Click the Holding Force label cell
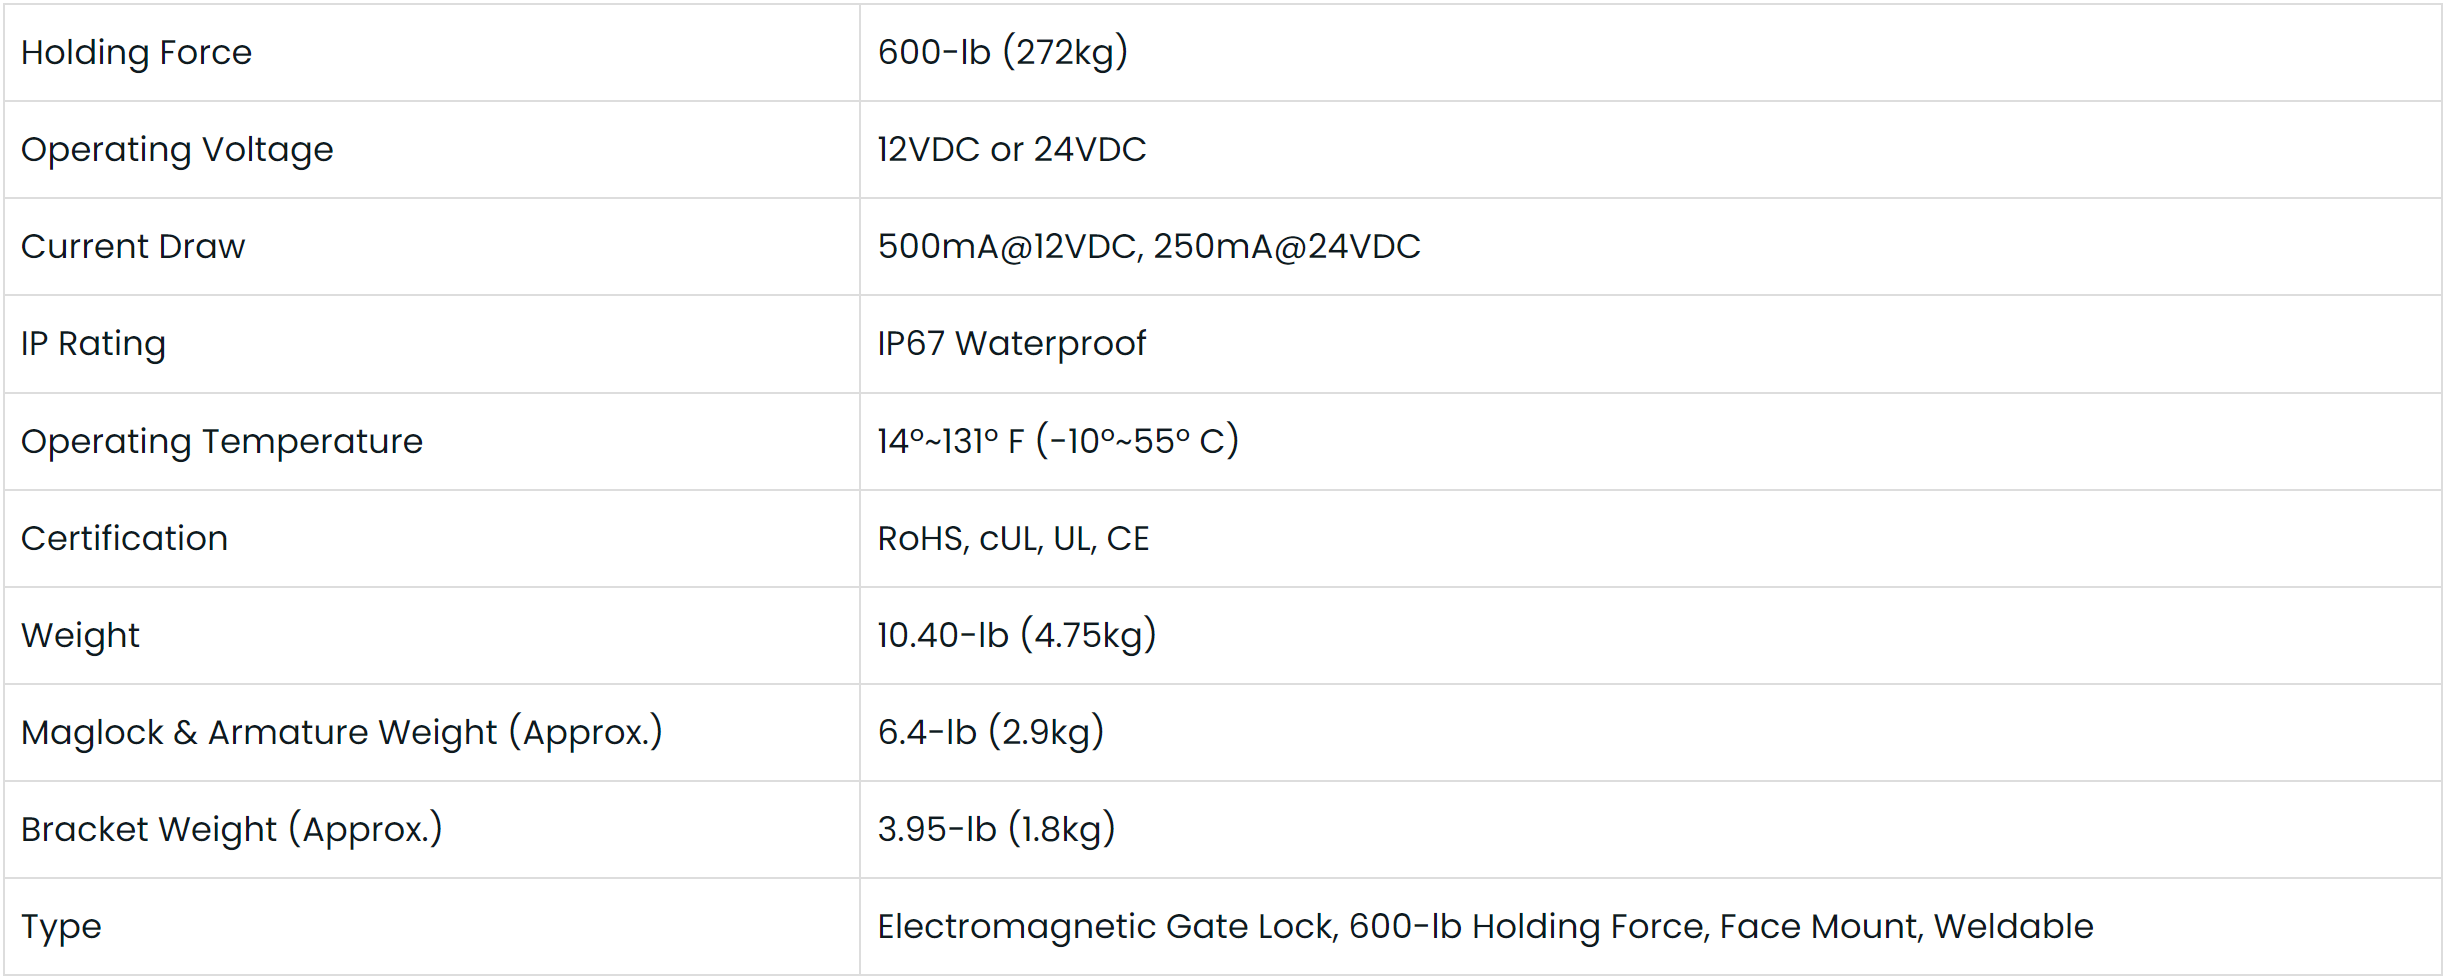Image resolution: width=2445 pixels, height=979 pixels. [136, 52]
